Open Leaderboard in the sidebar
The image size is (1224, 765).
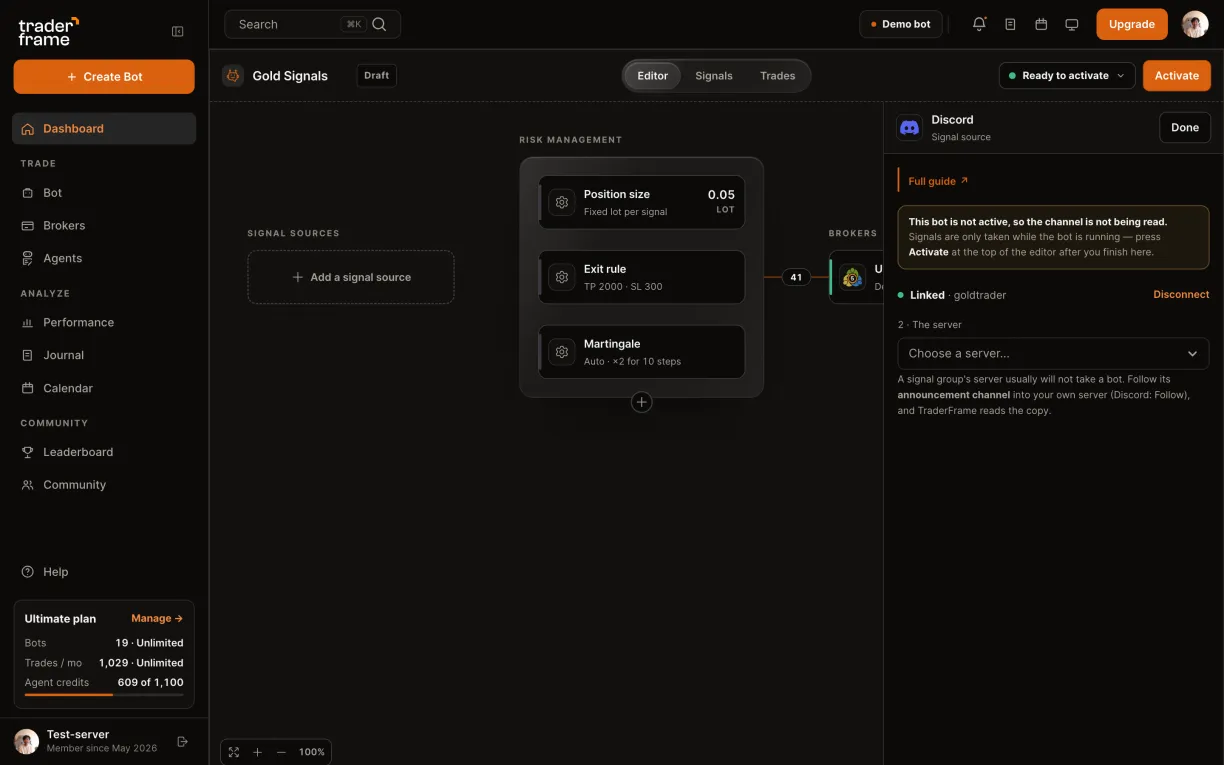pos(104,452)
